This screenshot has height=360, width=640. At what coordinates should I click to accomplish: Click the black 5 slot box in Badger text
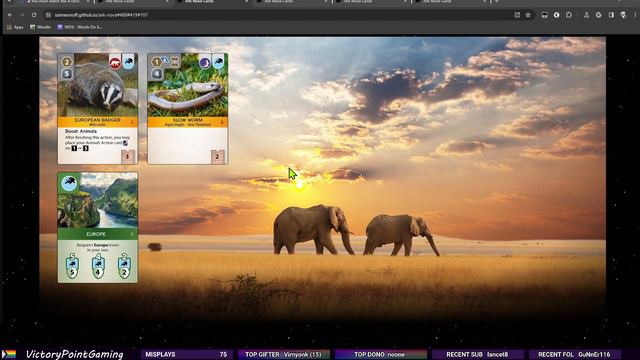click(85, 148)
